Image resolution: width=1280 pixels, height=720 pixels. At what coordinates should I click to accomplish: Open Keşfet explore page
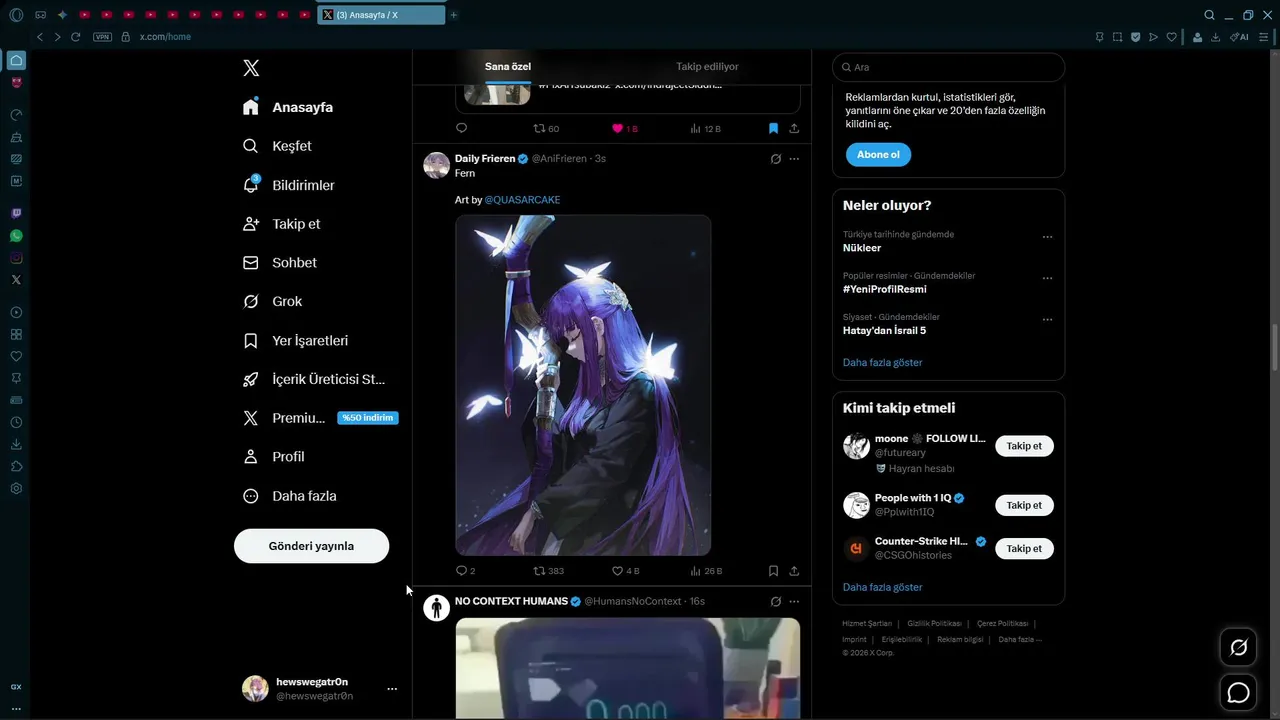pos(277,146)
